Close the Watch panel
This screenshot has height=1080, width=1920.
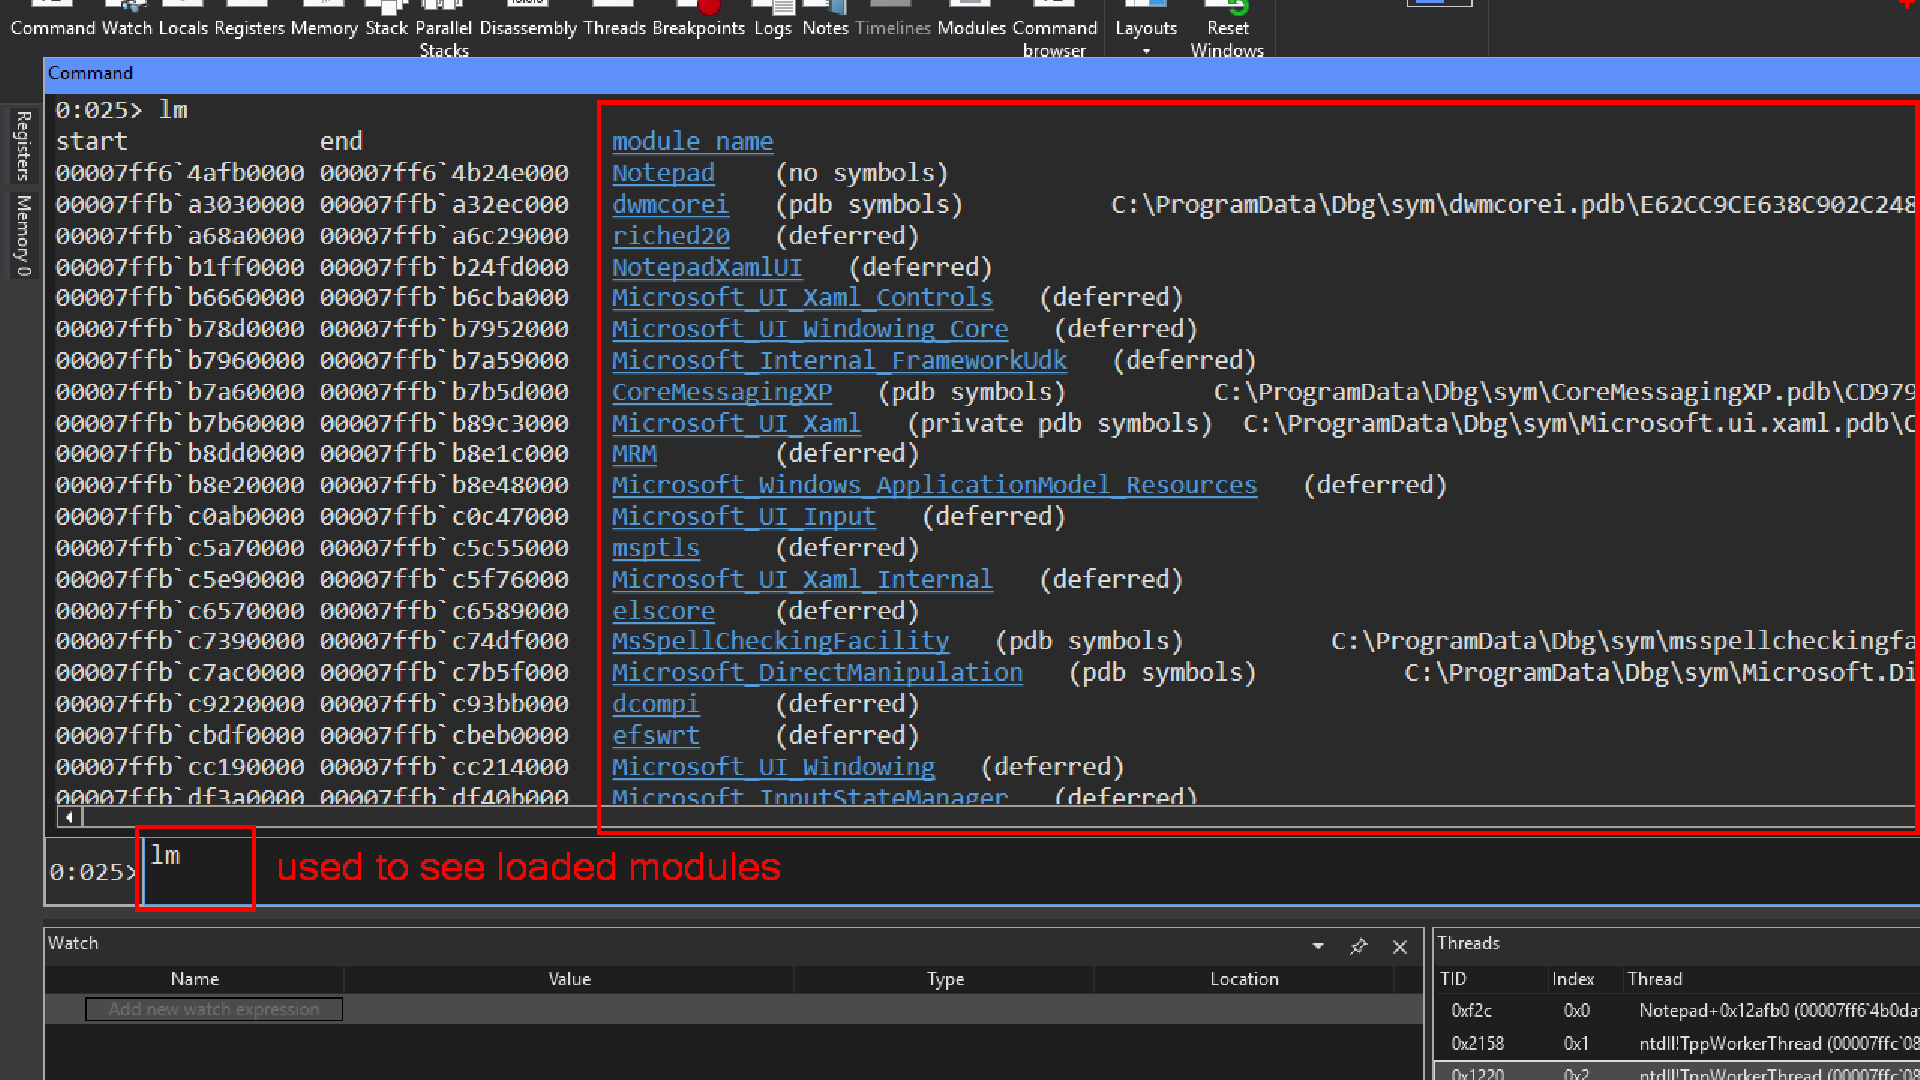pos(1400,946)
